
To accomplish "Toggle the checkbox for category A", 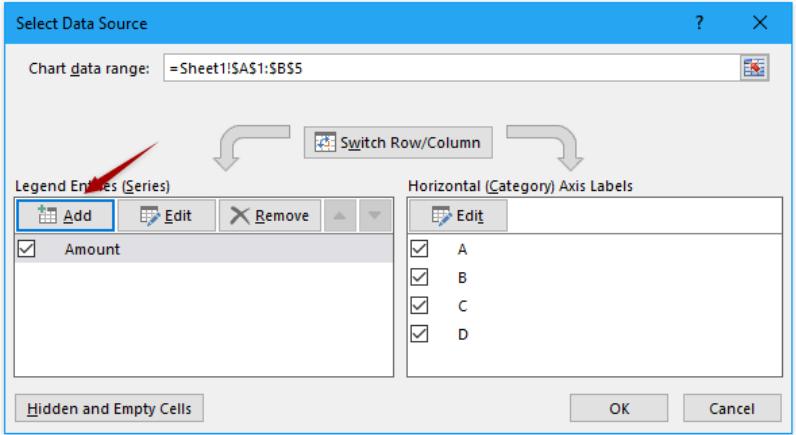I will tap(419, 249).
